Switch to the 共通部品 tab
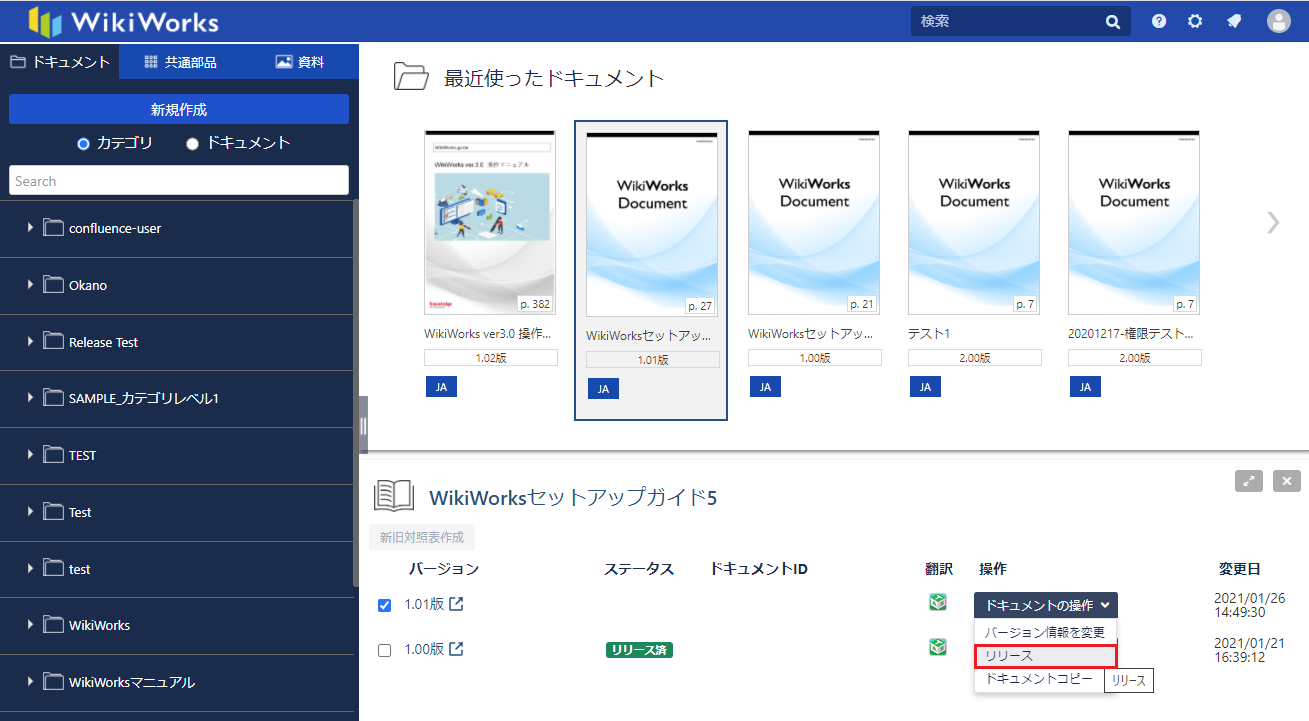The width and height of the screenshot is (1309, 721). [180, 62]
